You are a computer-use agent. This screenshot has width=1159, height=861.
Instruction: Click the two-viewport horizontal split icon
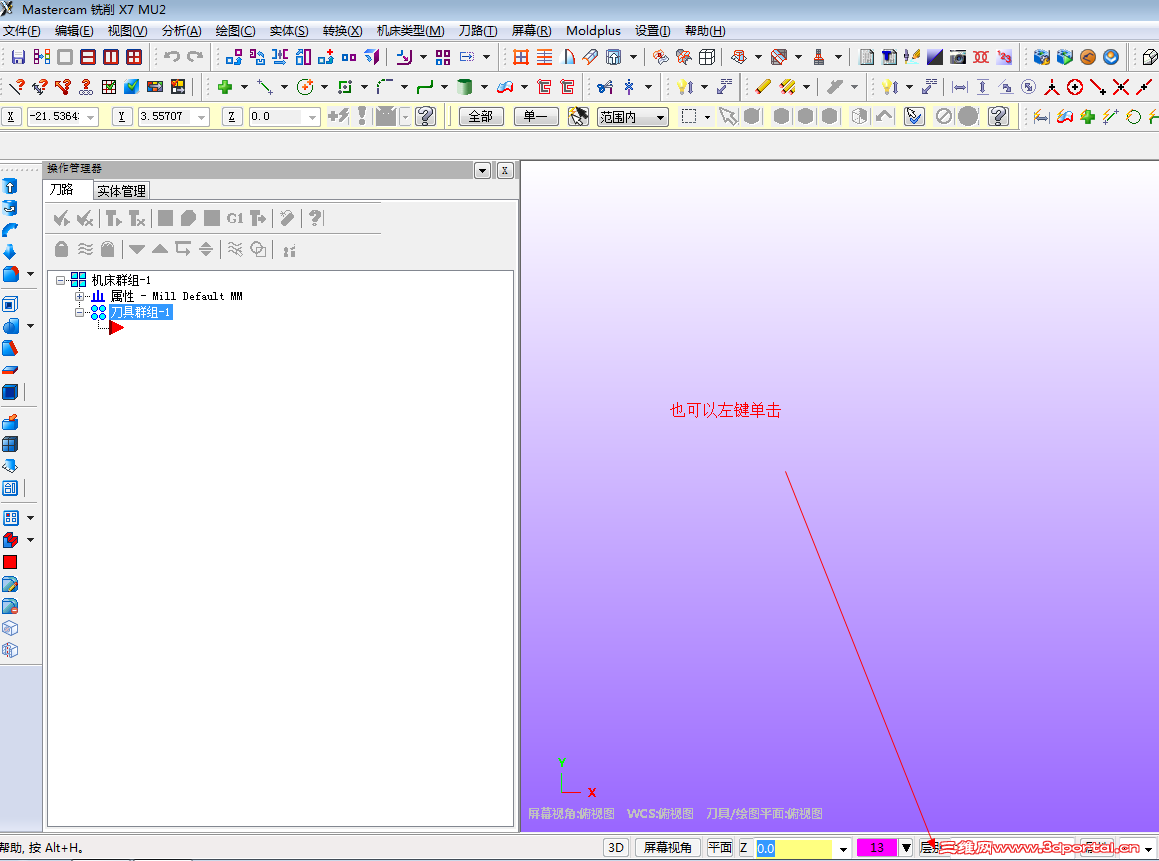[88, 57]
